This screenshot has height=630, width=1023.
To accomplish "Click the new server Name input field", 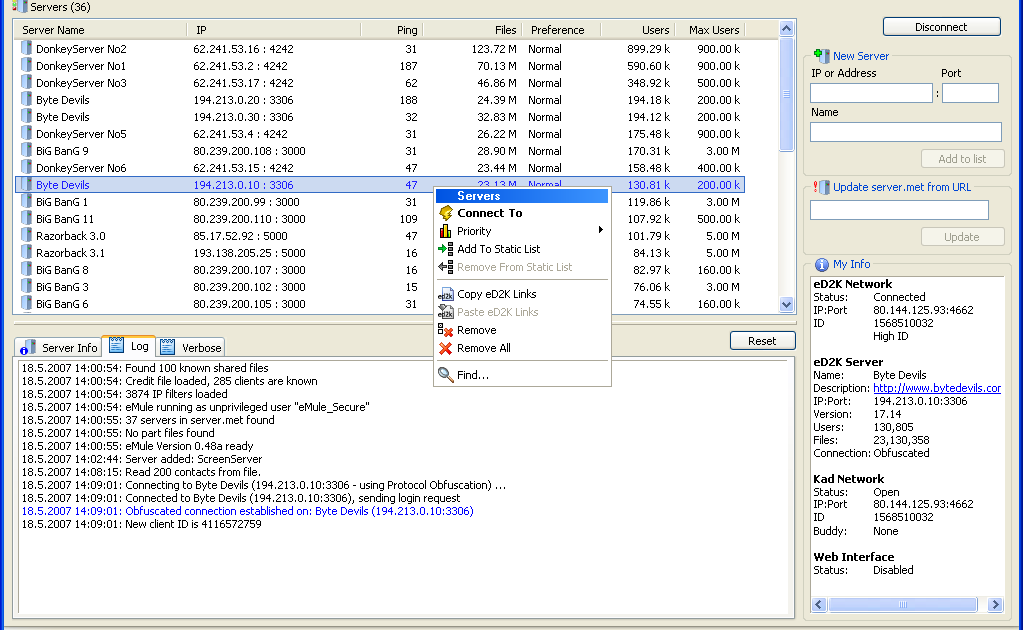I will point(906,132).
